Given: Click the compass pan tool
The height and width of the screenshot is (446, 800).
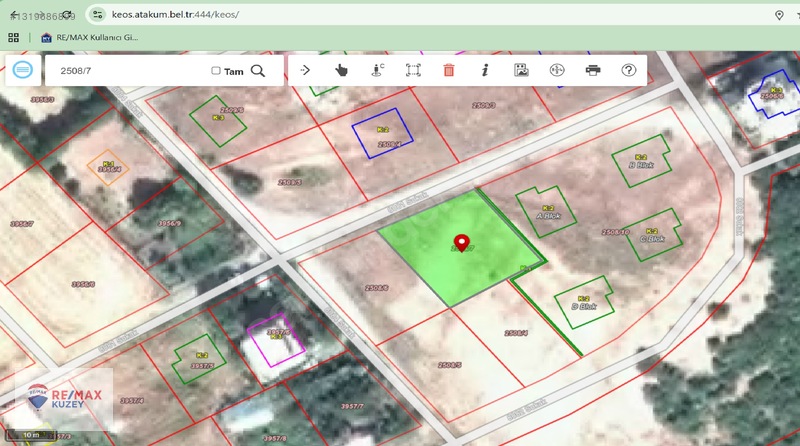Looking at the screenshot, I should (557, 70).
